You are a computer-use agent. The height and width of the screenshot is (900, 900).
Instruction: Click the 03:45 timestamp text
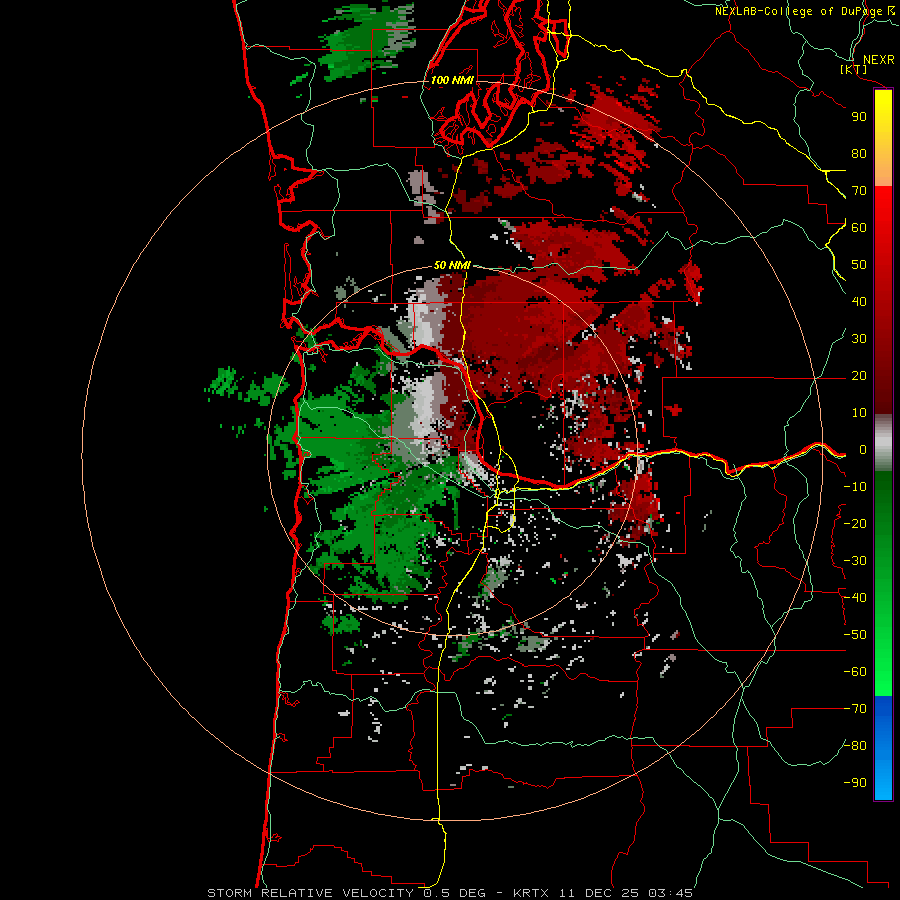[670, 893]
